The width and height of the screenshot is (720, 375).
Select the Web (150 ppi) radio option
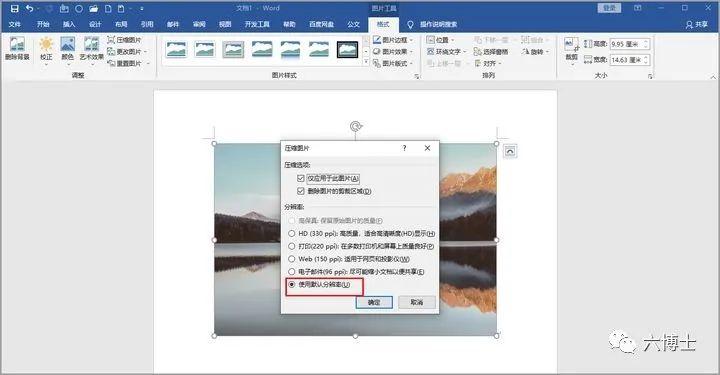click(292, 259)
